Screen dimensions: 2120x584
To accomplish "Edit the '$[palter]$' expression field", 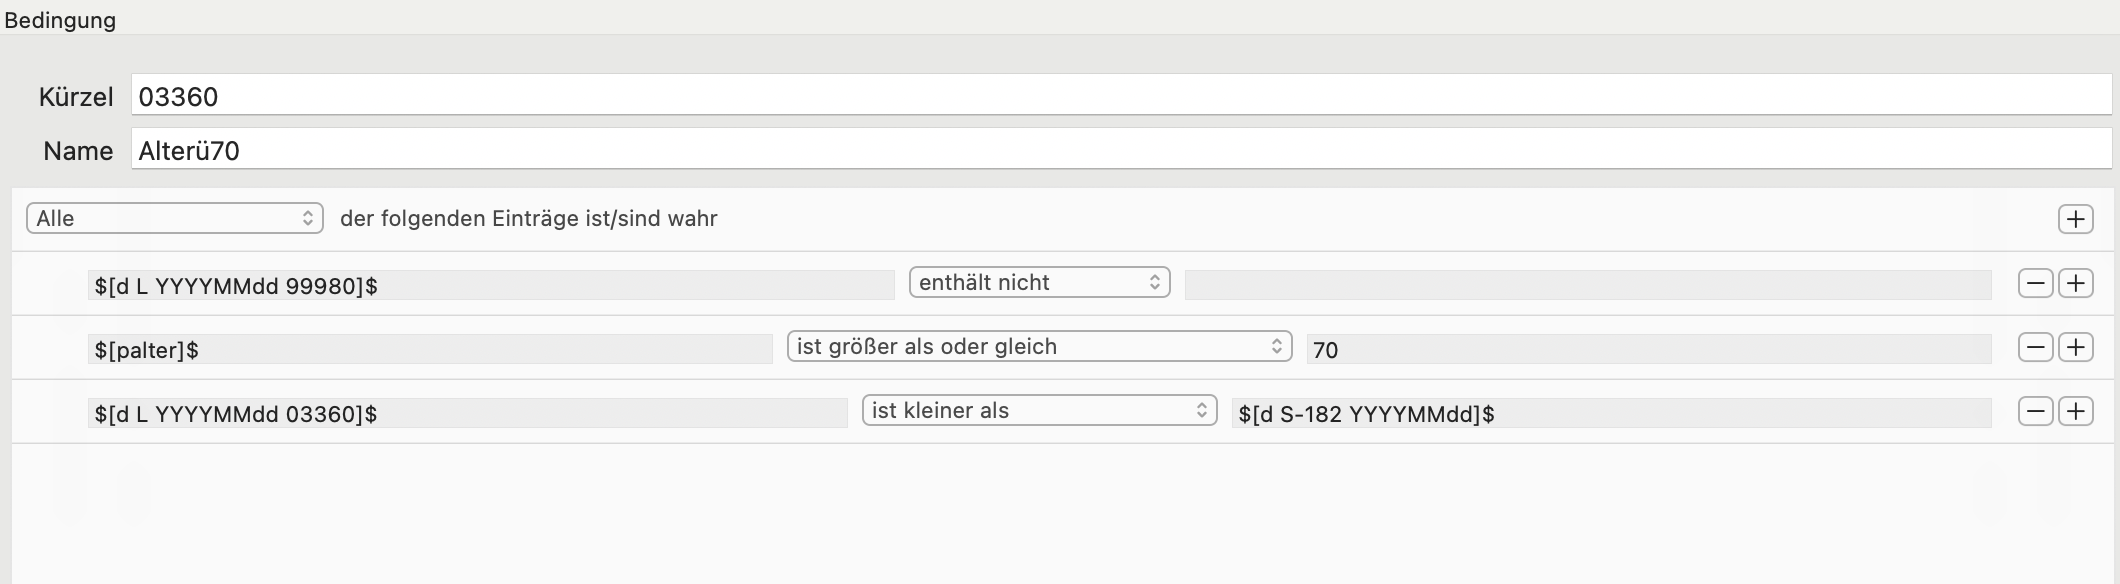I will pos(430,349).
